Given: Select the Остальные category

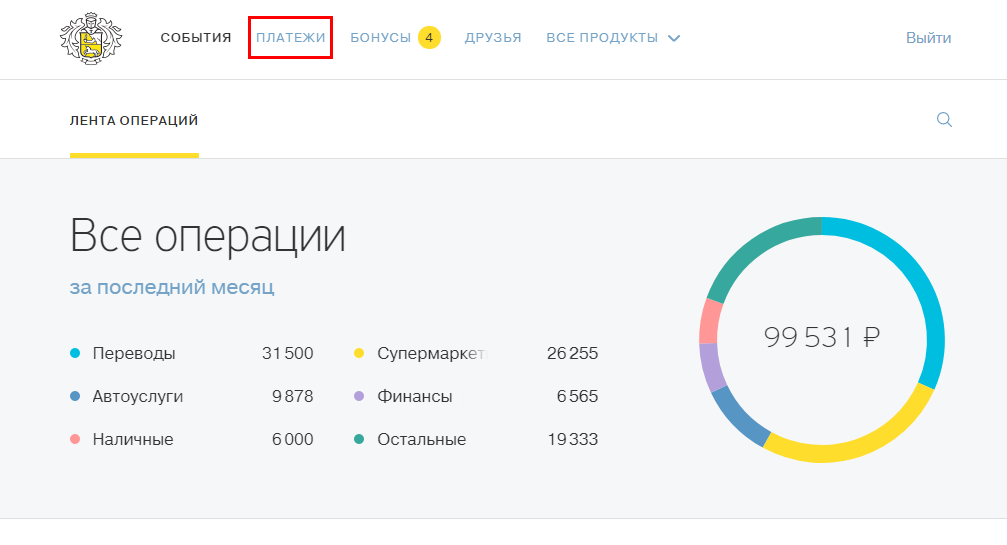Looking at the screenshot, I should coord(421,439).
